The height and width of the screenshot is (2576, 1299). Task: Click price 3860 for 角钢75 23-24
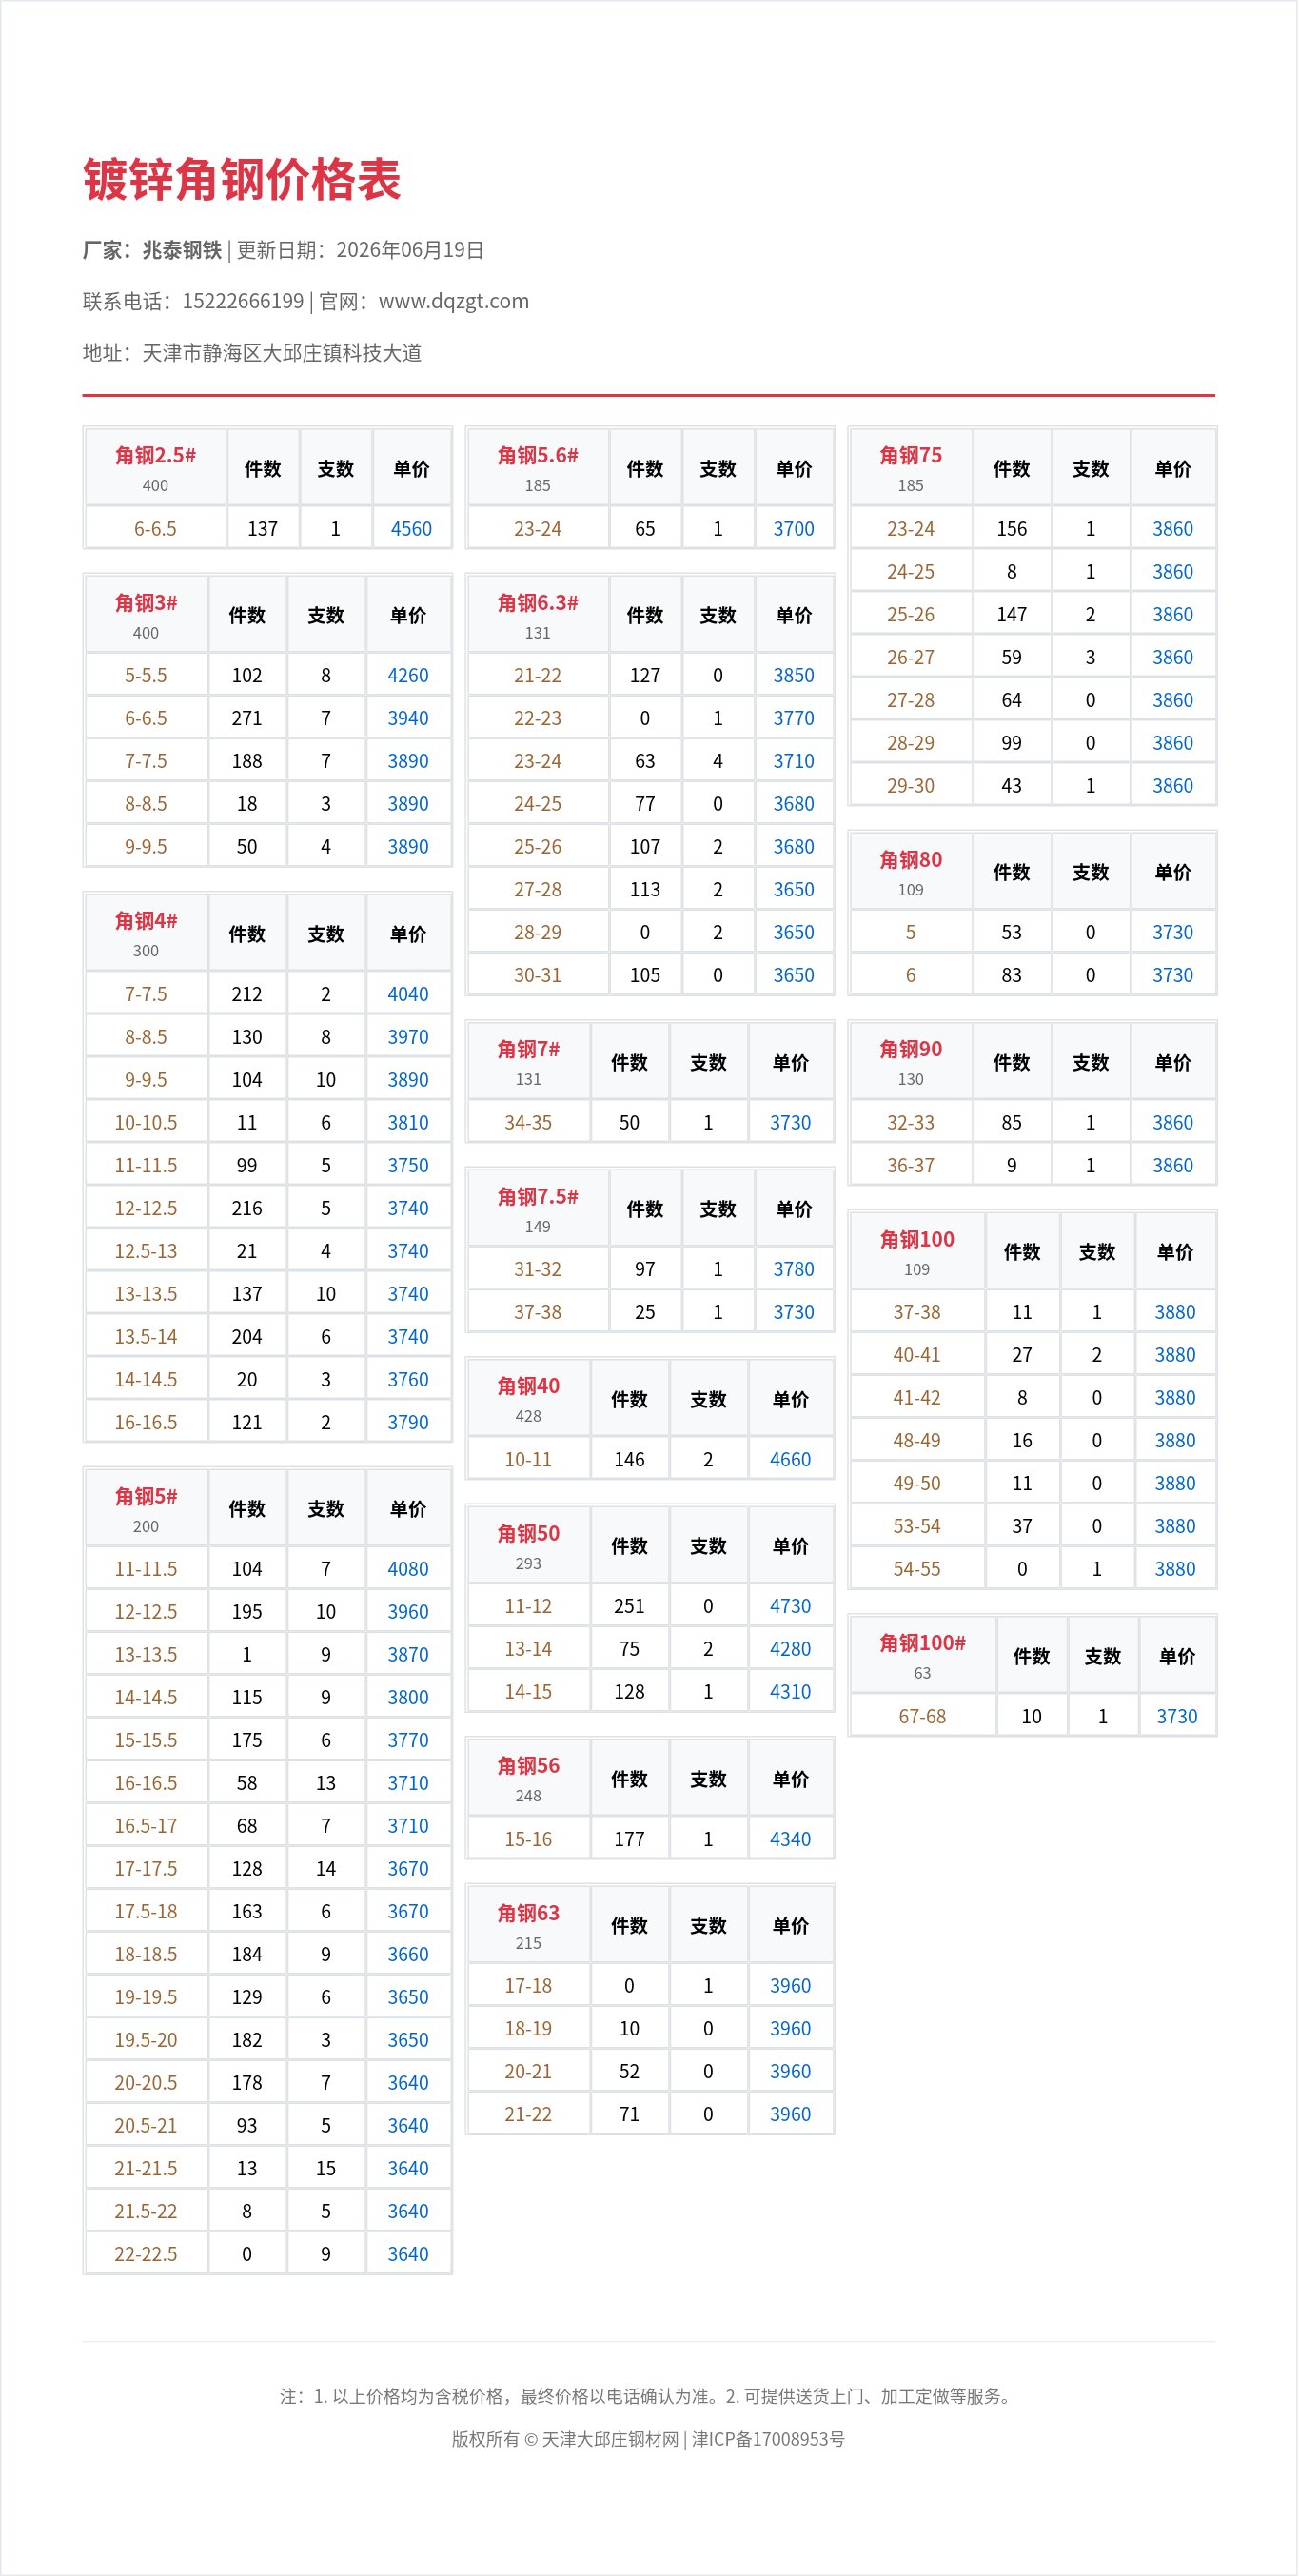coord(1173,529)
